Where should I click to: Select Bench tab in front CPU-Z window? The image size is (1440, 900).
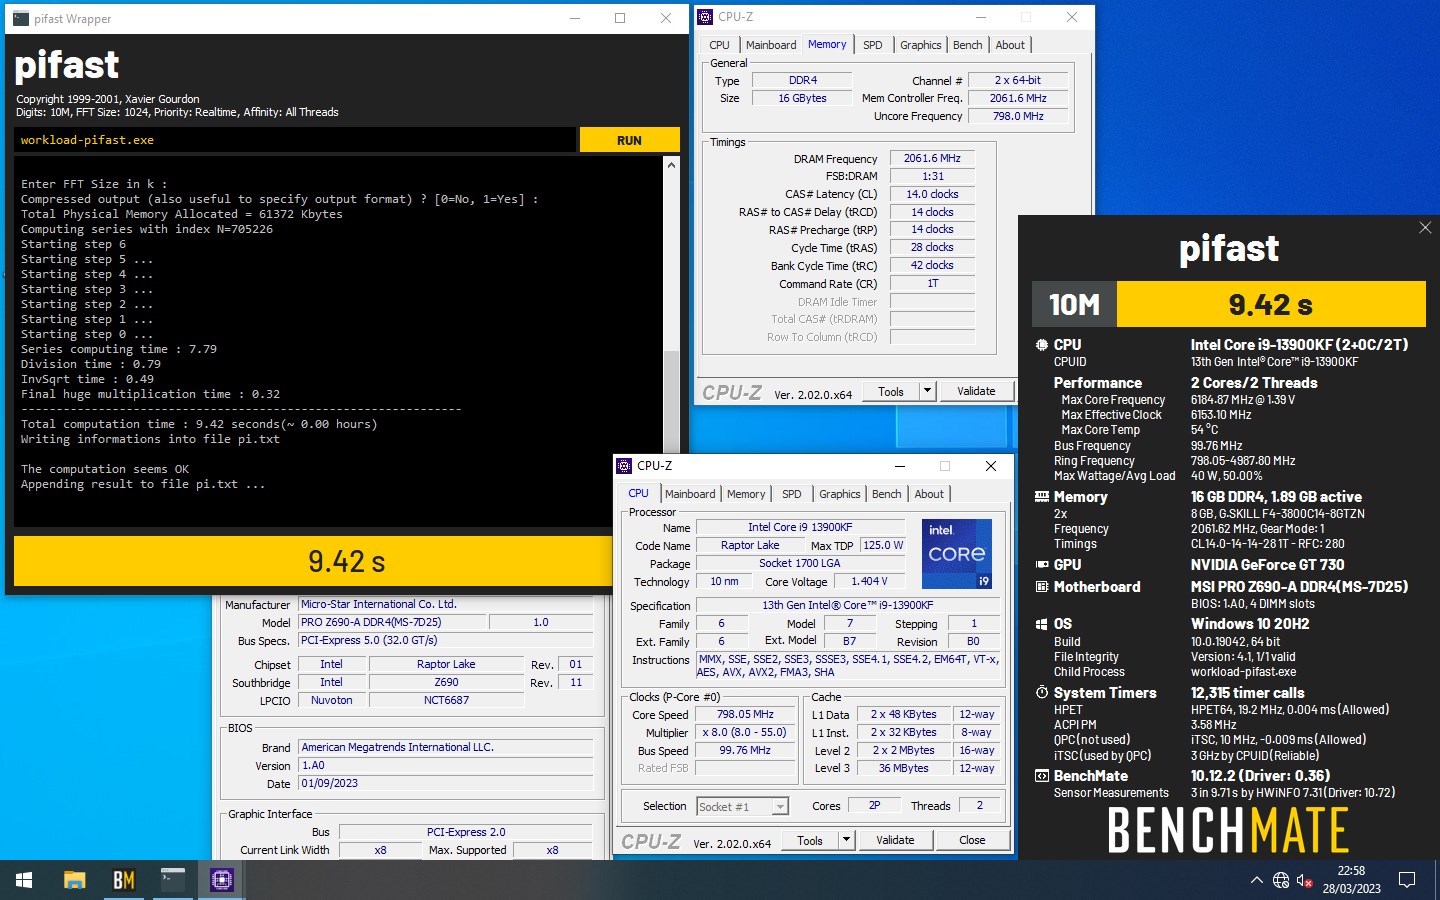click(886, 494)
